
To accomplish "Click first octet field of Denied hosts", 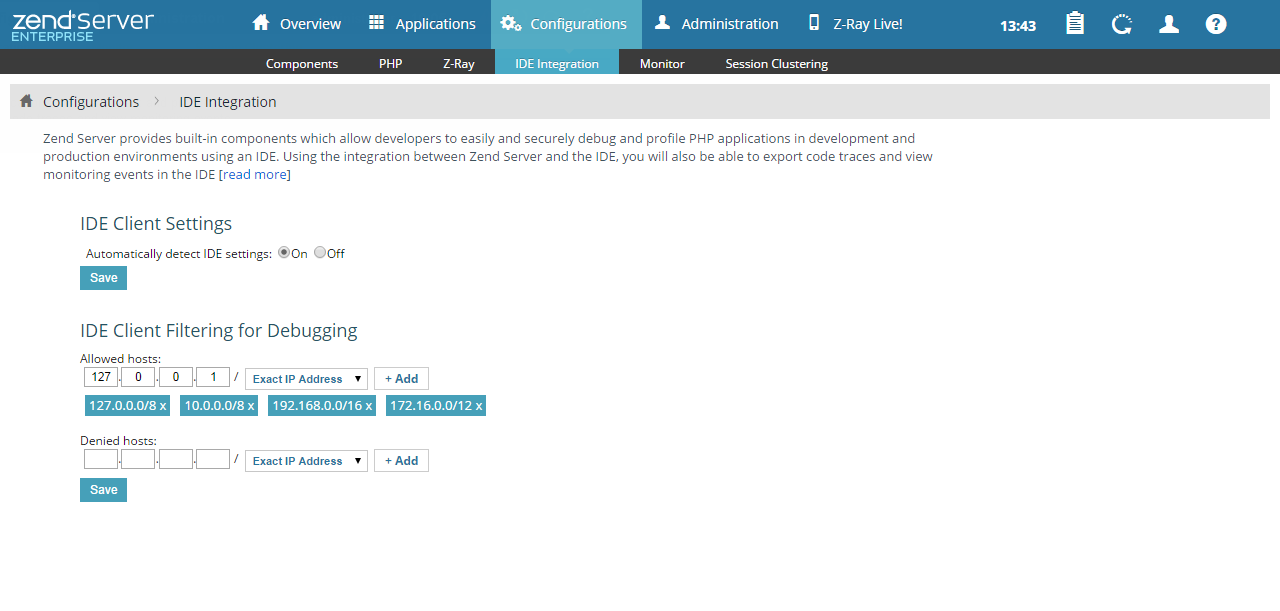I will pyautogui.click(x=101, y=460).
